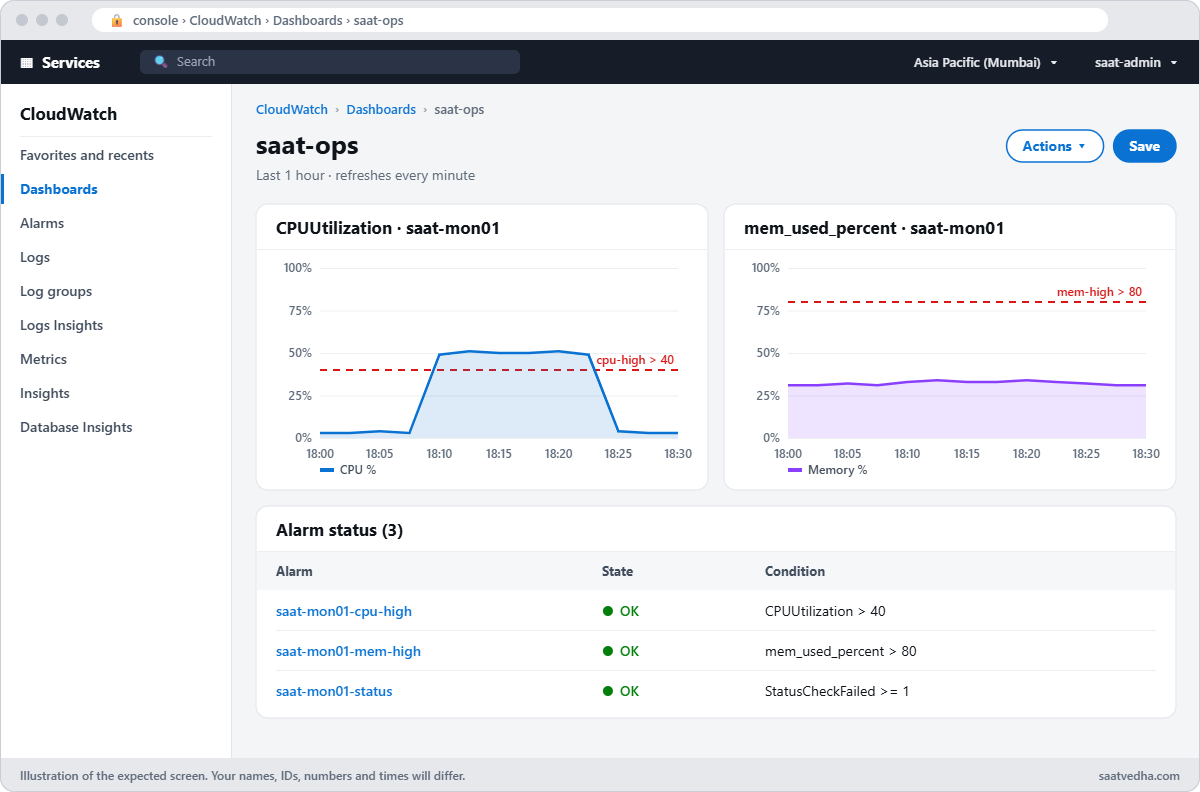Click 'Last 1 hour · refreshes every minute' text

365,175
